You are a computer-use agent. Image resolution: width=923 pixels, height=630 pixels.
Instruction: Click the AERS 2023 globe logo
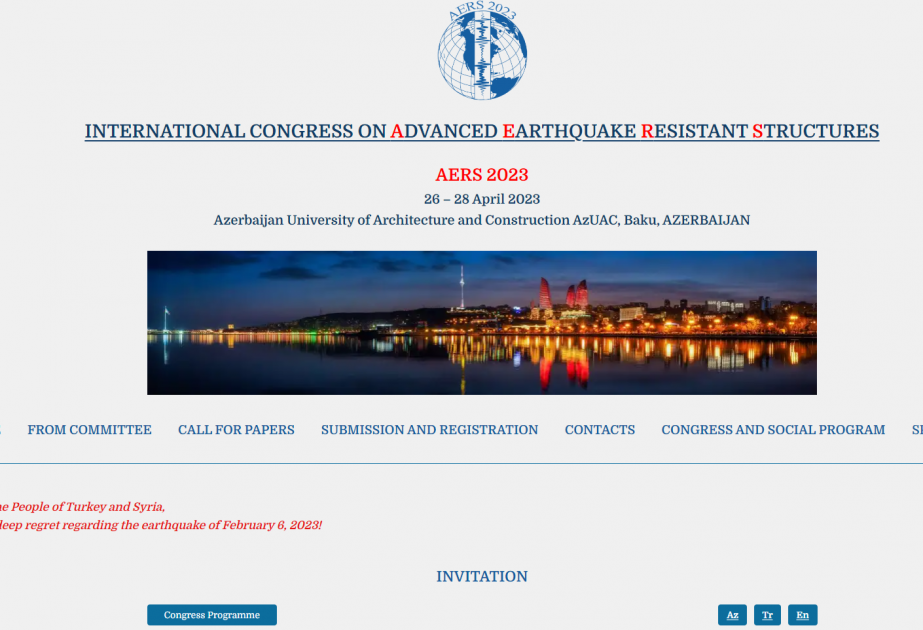point(481,52)
